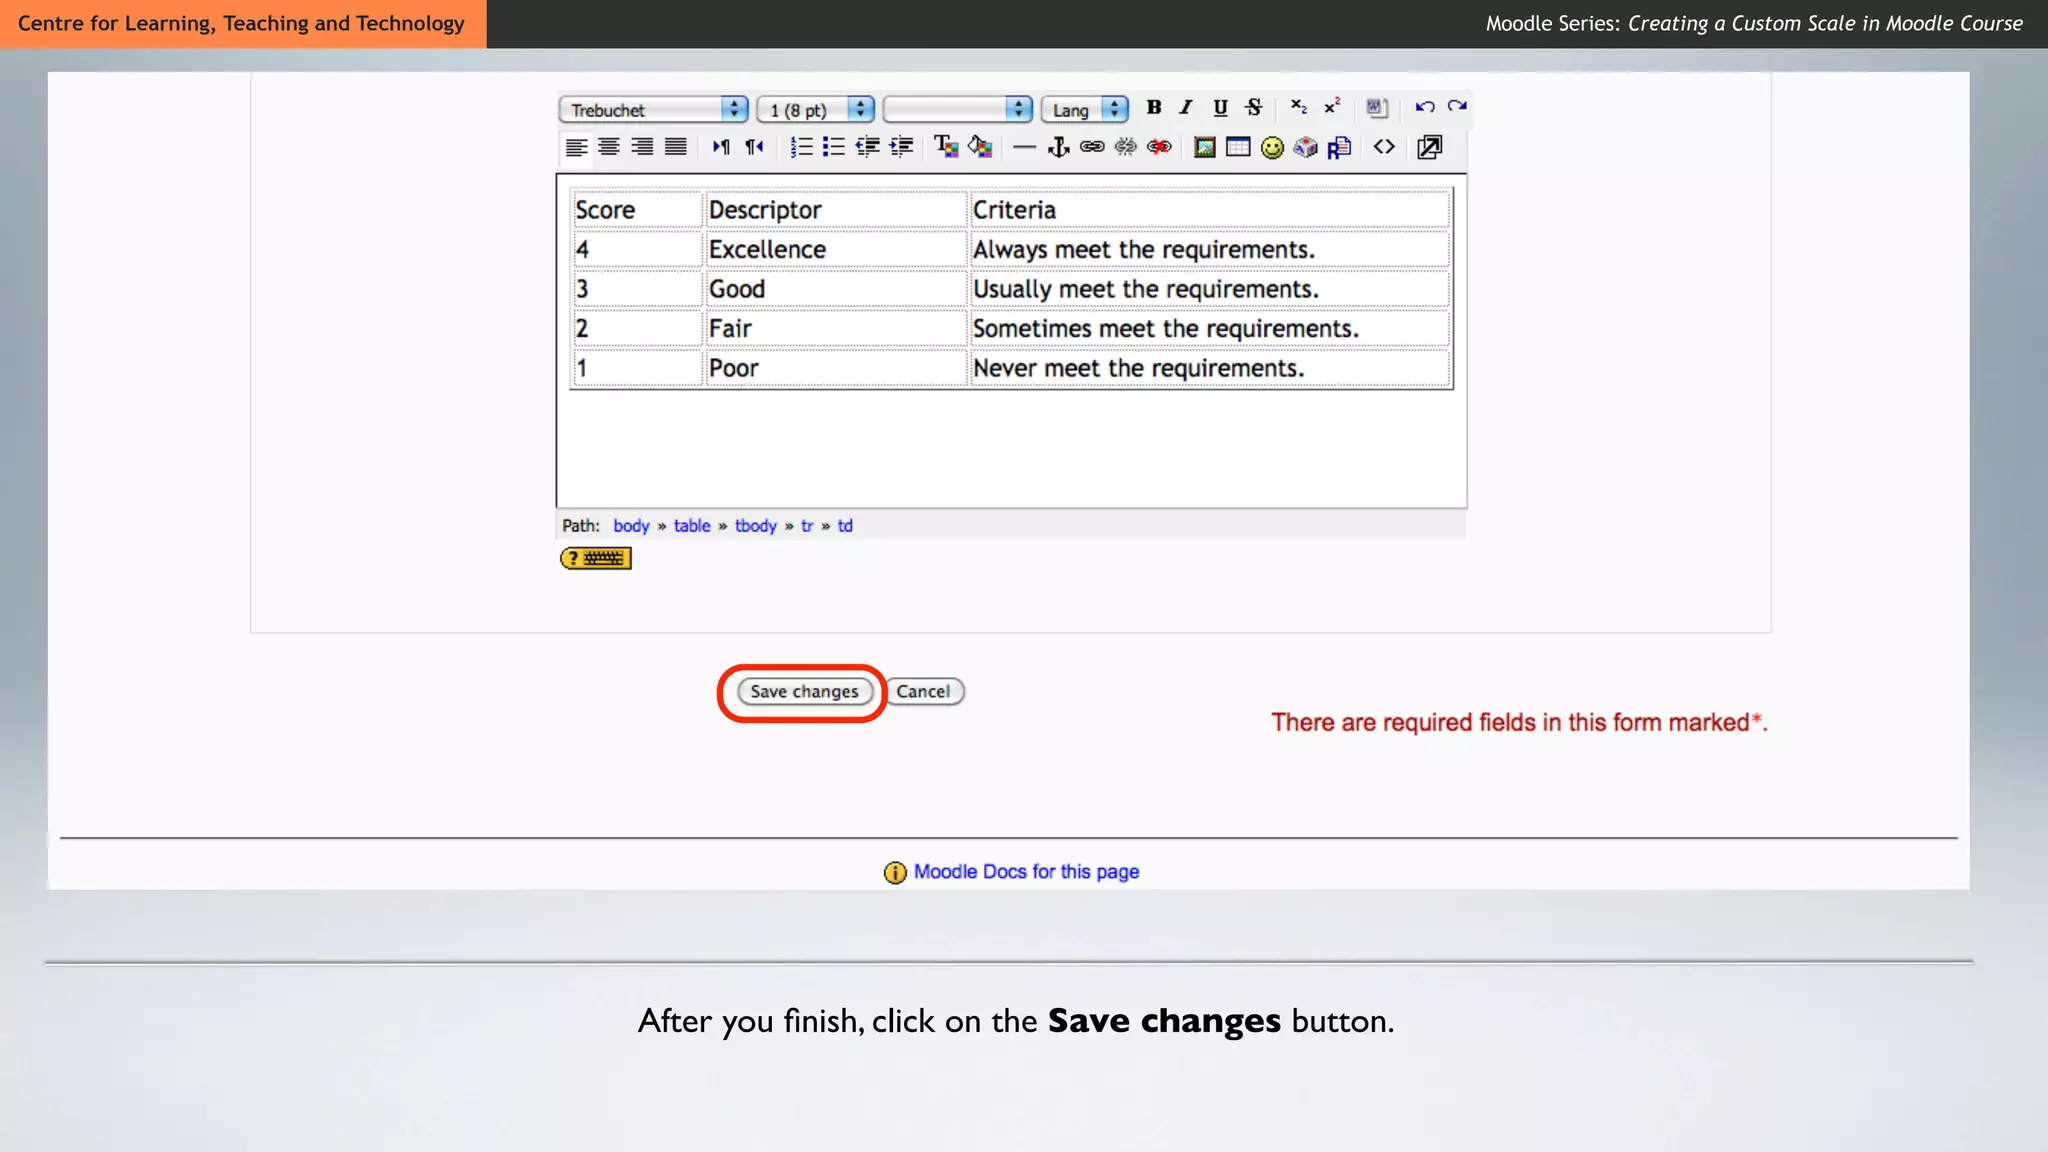
Task: Click the Always meet the requirements cell
Action: (x=1210, y=249)
